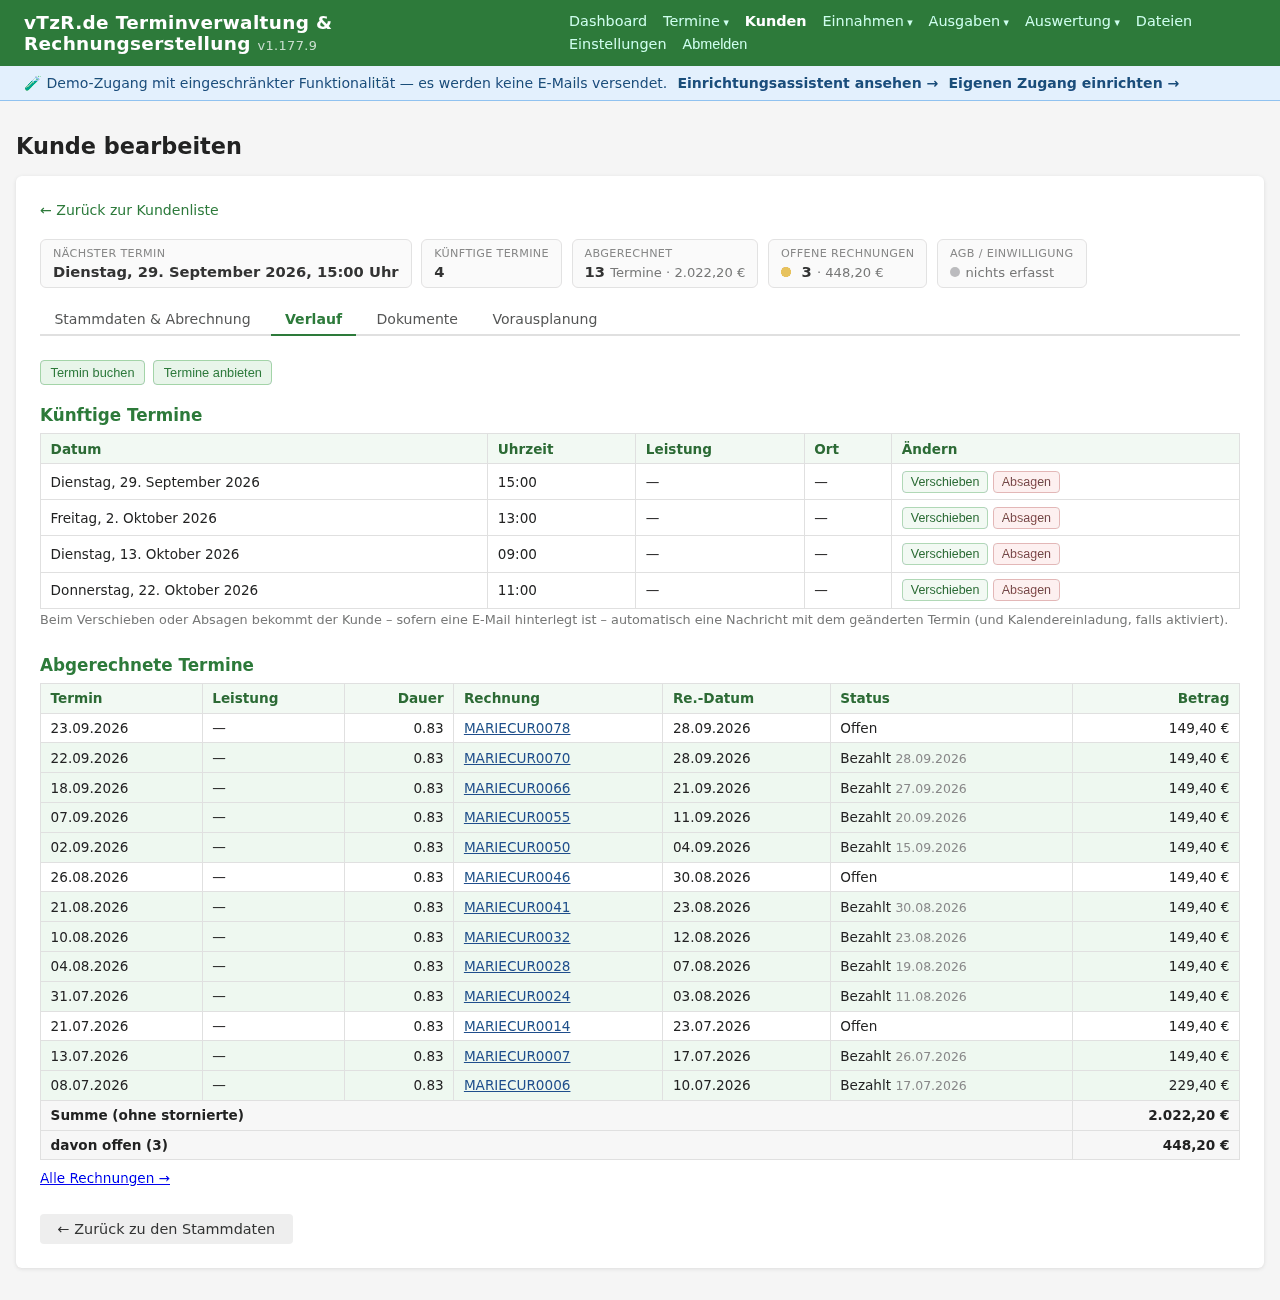Open the Termine dropdown menu
This screenshot has height=1300, width=1280.
695,21
